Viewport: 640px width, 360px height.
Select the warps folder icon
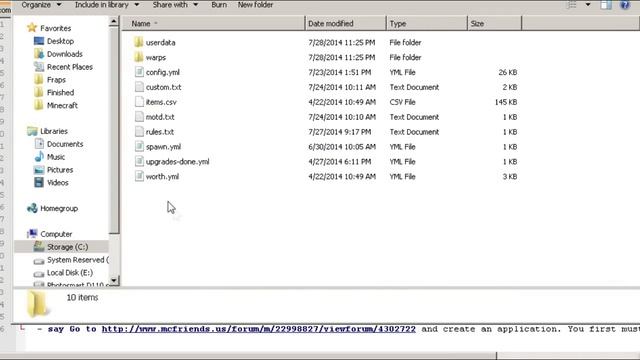[x=139, y=57]
